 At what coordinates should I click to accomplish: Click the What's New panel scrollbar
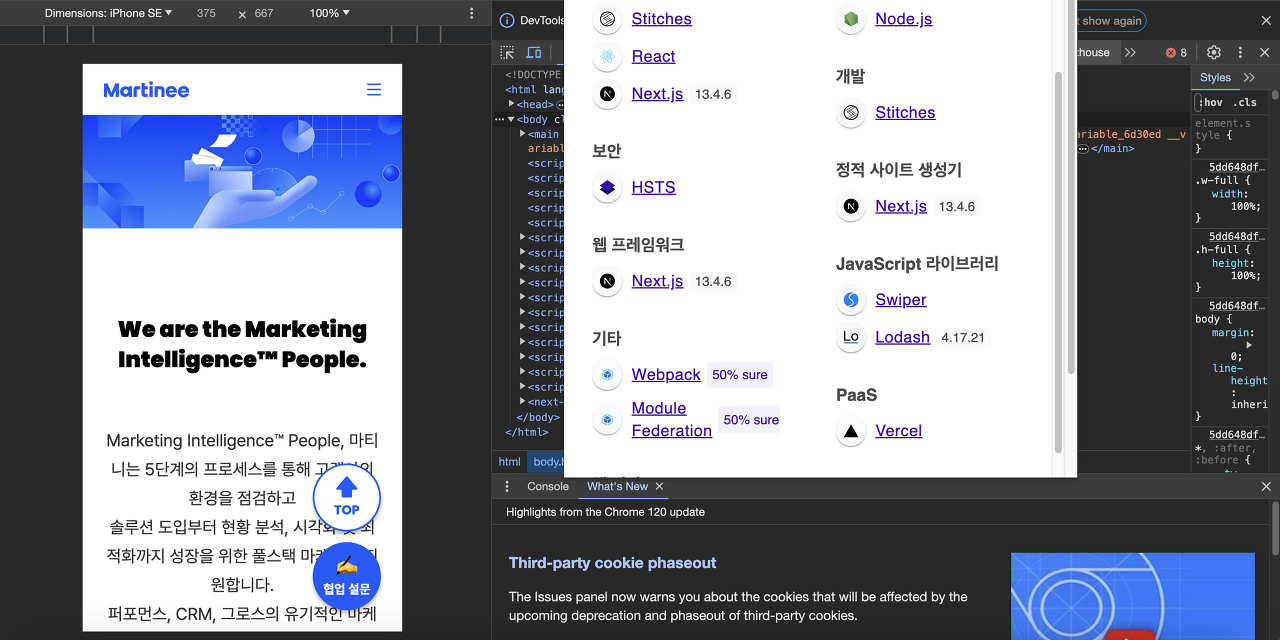1275,528
